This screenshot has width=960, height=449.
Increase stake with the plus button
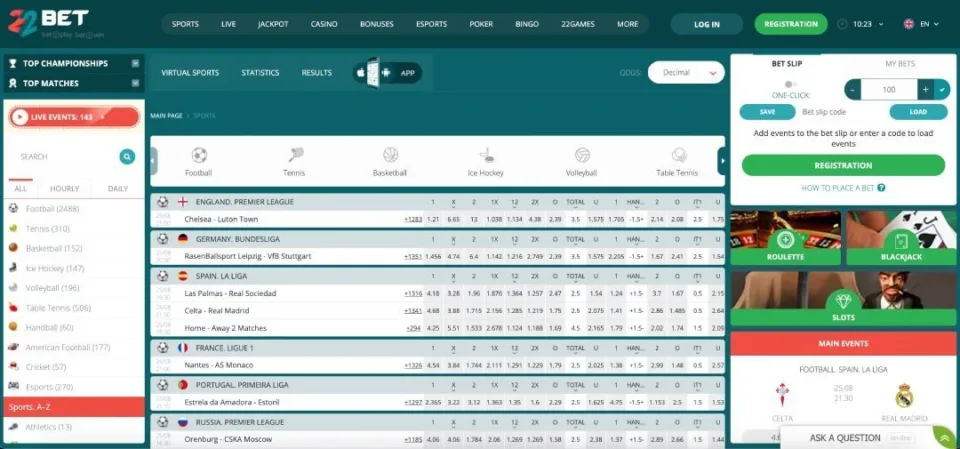coord(925,90)
